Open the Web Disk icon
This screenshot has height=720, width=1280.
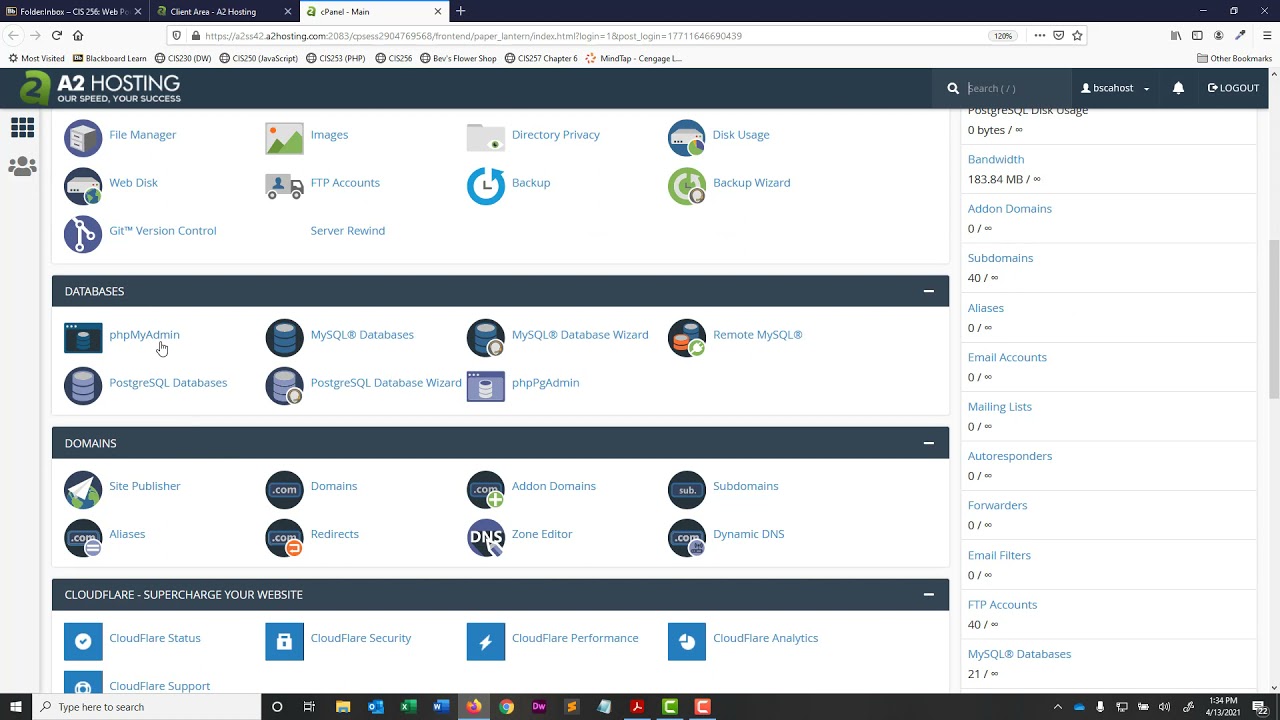coord(83,186)
